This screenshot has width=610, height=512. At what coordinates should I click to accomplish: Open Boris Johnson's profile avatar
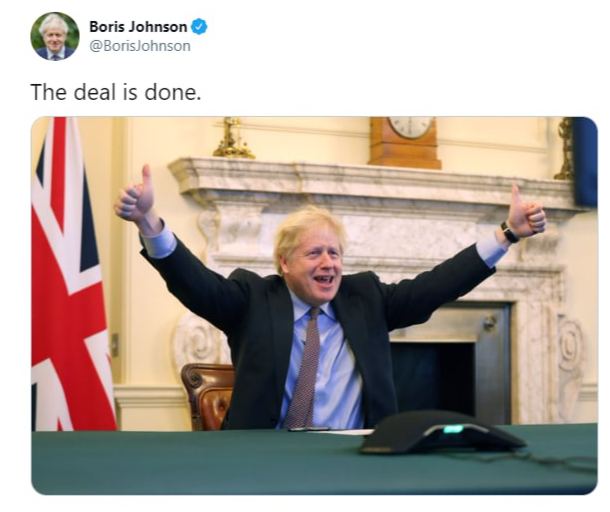point(55,36)
